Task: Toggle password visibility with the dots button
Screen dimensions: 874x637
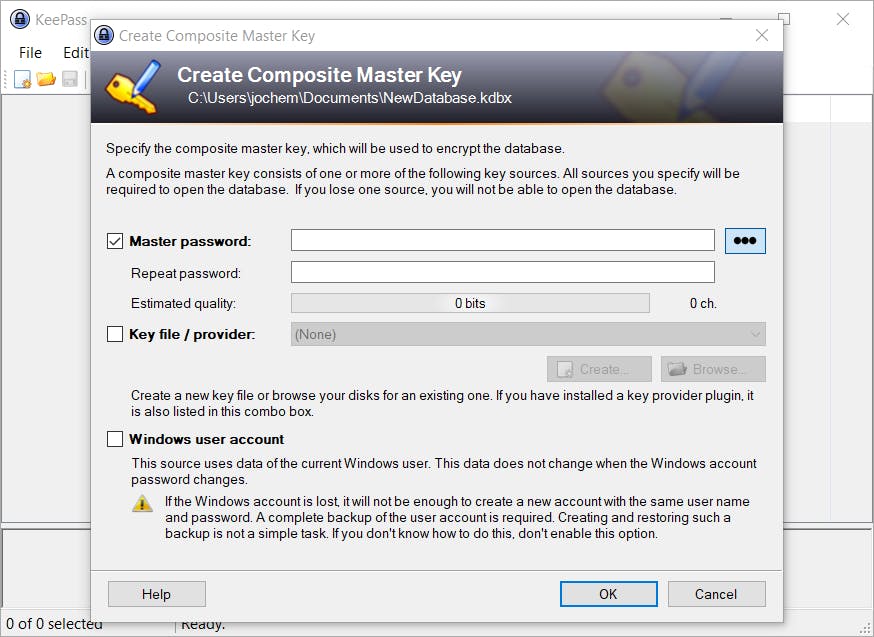Action: [x=745, y=241]
